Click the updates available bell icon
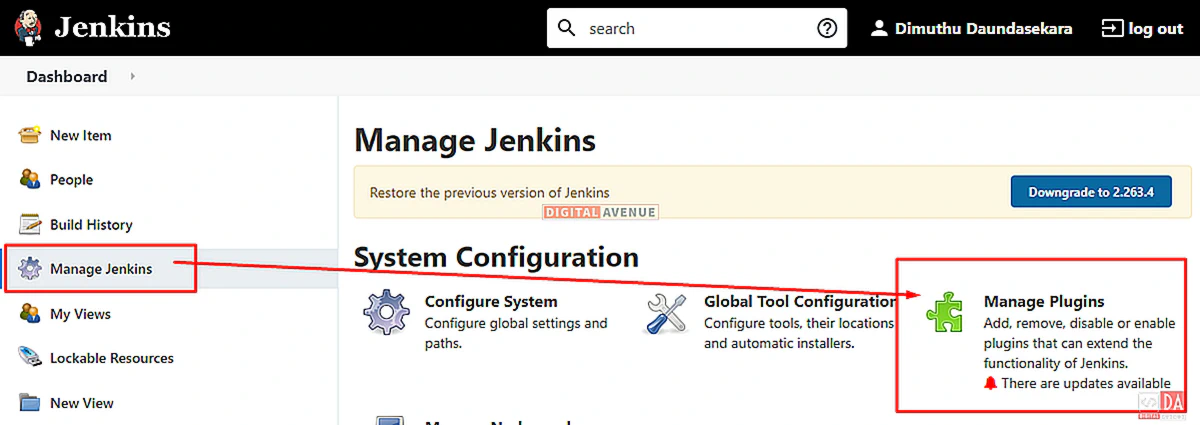Image resolution: width=1200 pixels, height=425 pixels. click(x=990, y=383)
